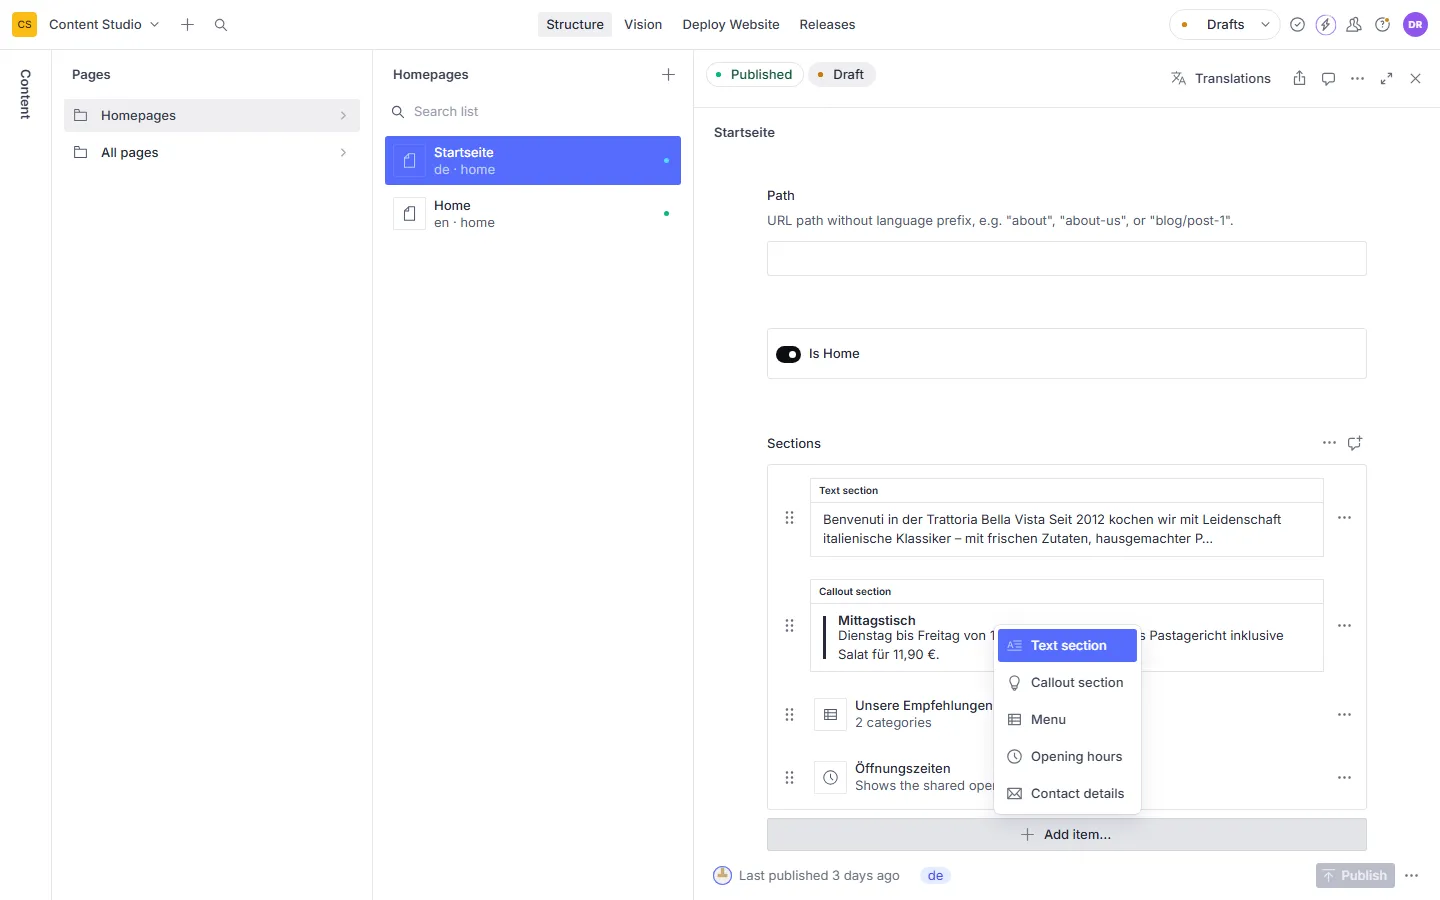Choose Menu from the add item popup
1440x900 pixels.
(x=1067, y=719)
